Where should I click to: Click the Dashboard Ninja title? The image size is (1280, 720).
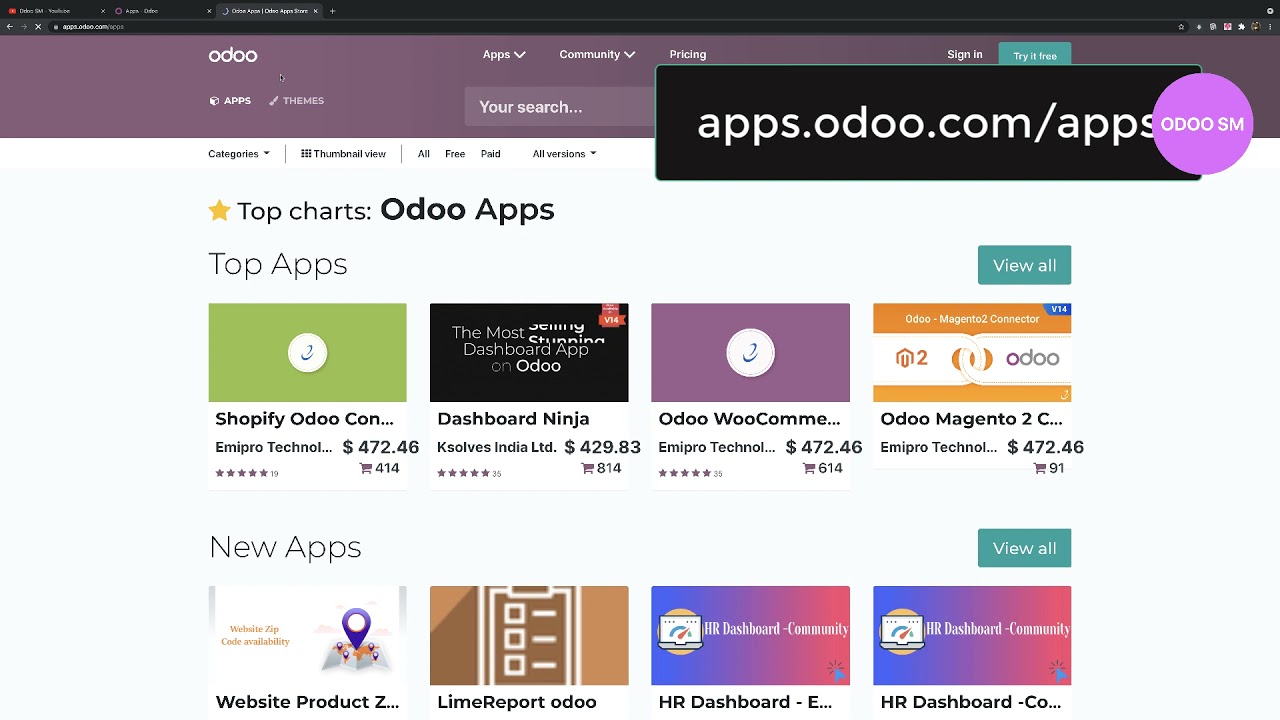pos(513,419)
